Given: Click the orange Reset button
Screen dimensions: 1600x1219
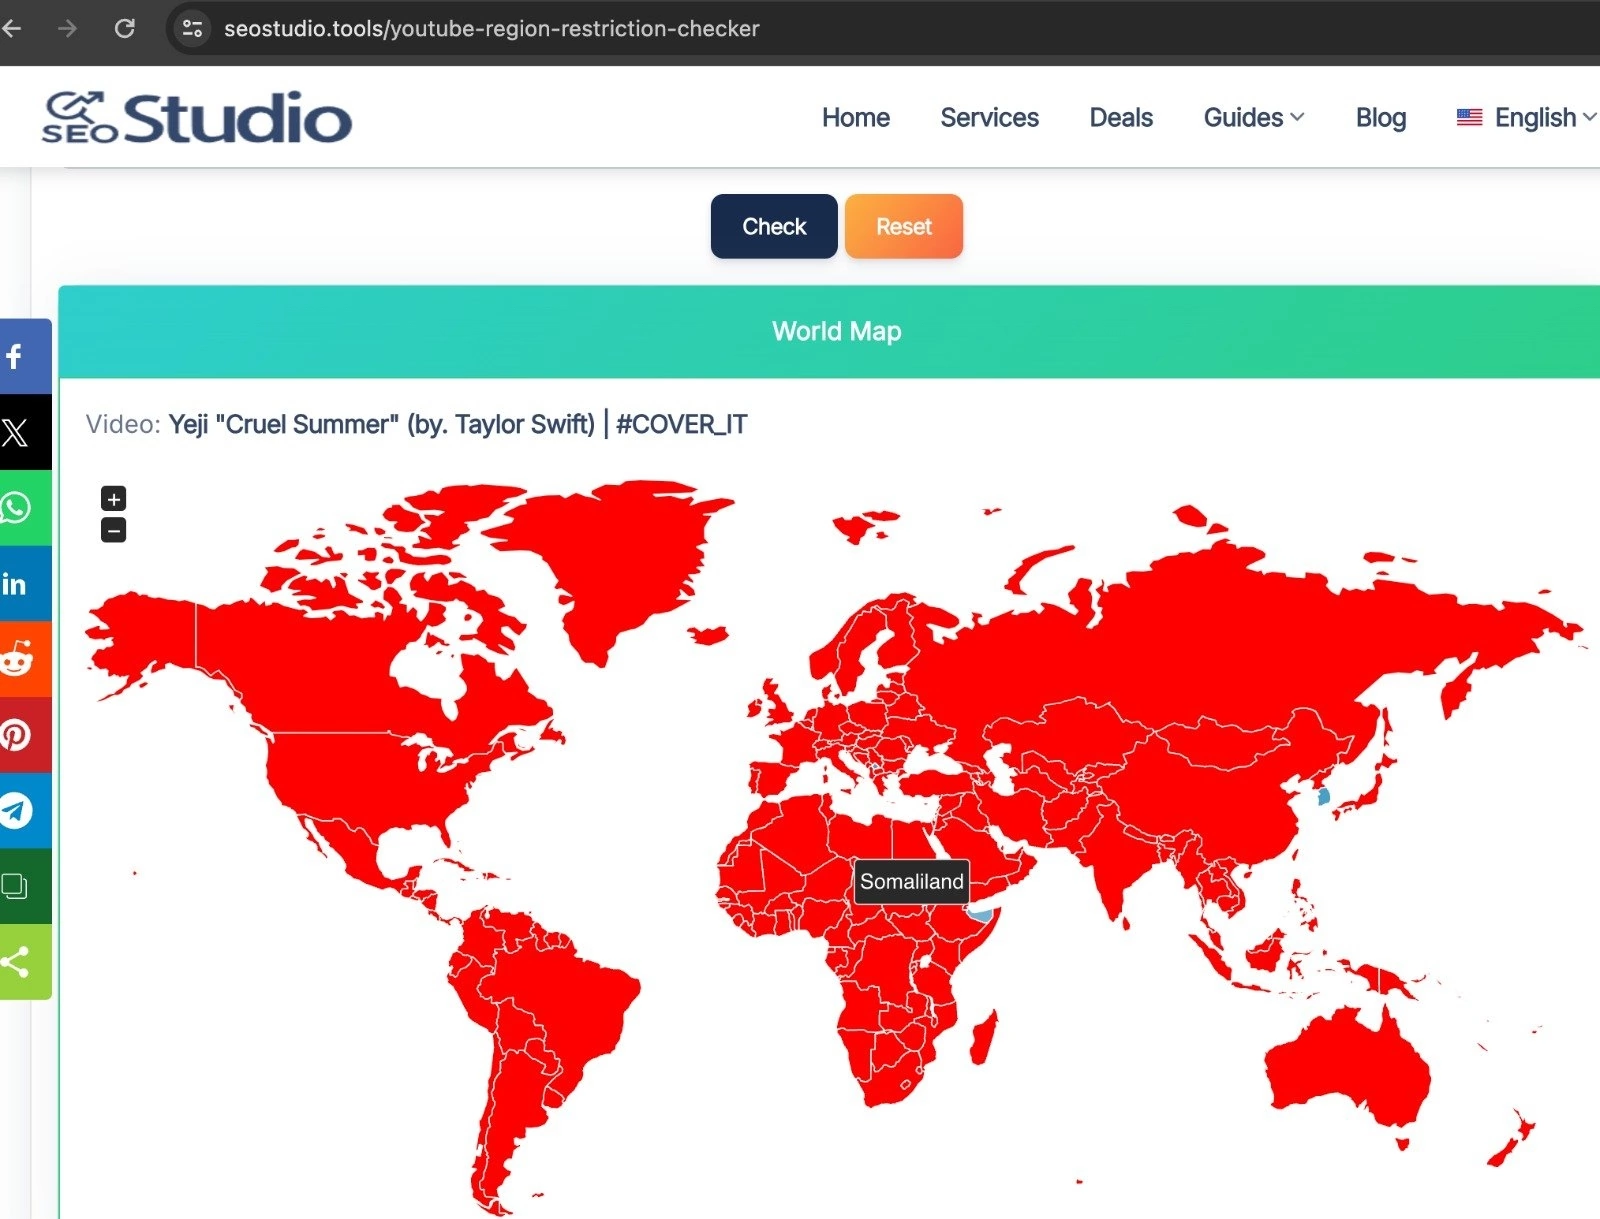Looking at the screenshot, I should coord(903,227).
